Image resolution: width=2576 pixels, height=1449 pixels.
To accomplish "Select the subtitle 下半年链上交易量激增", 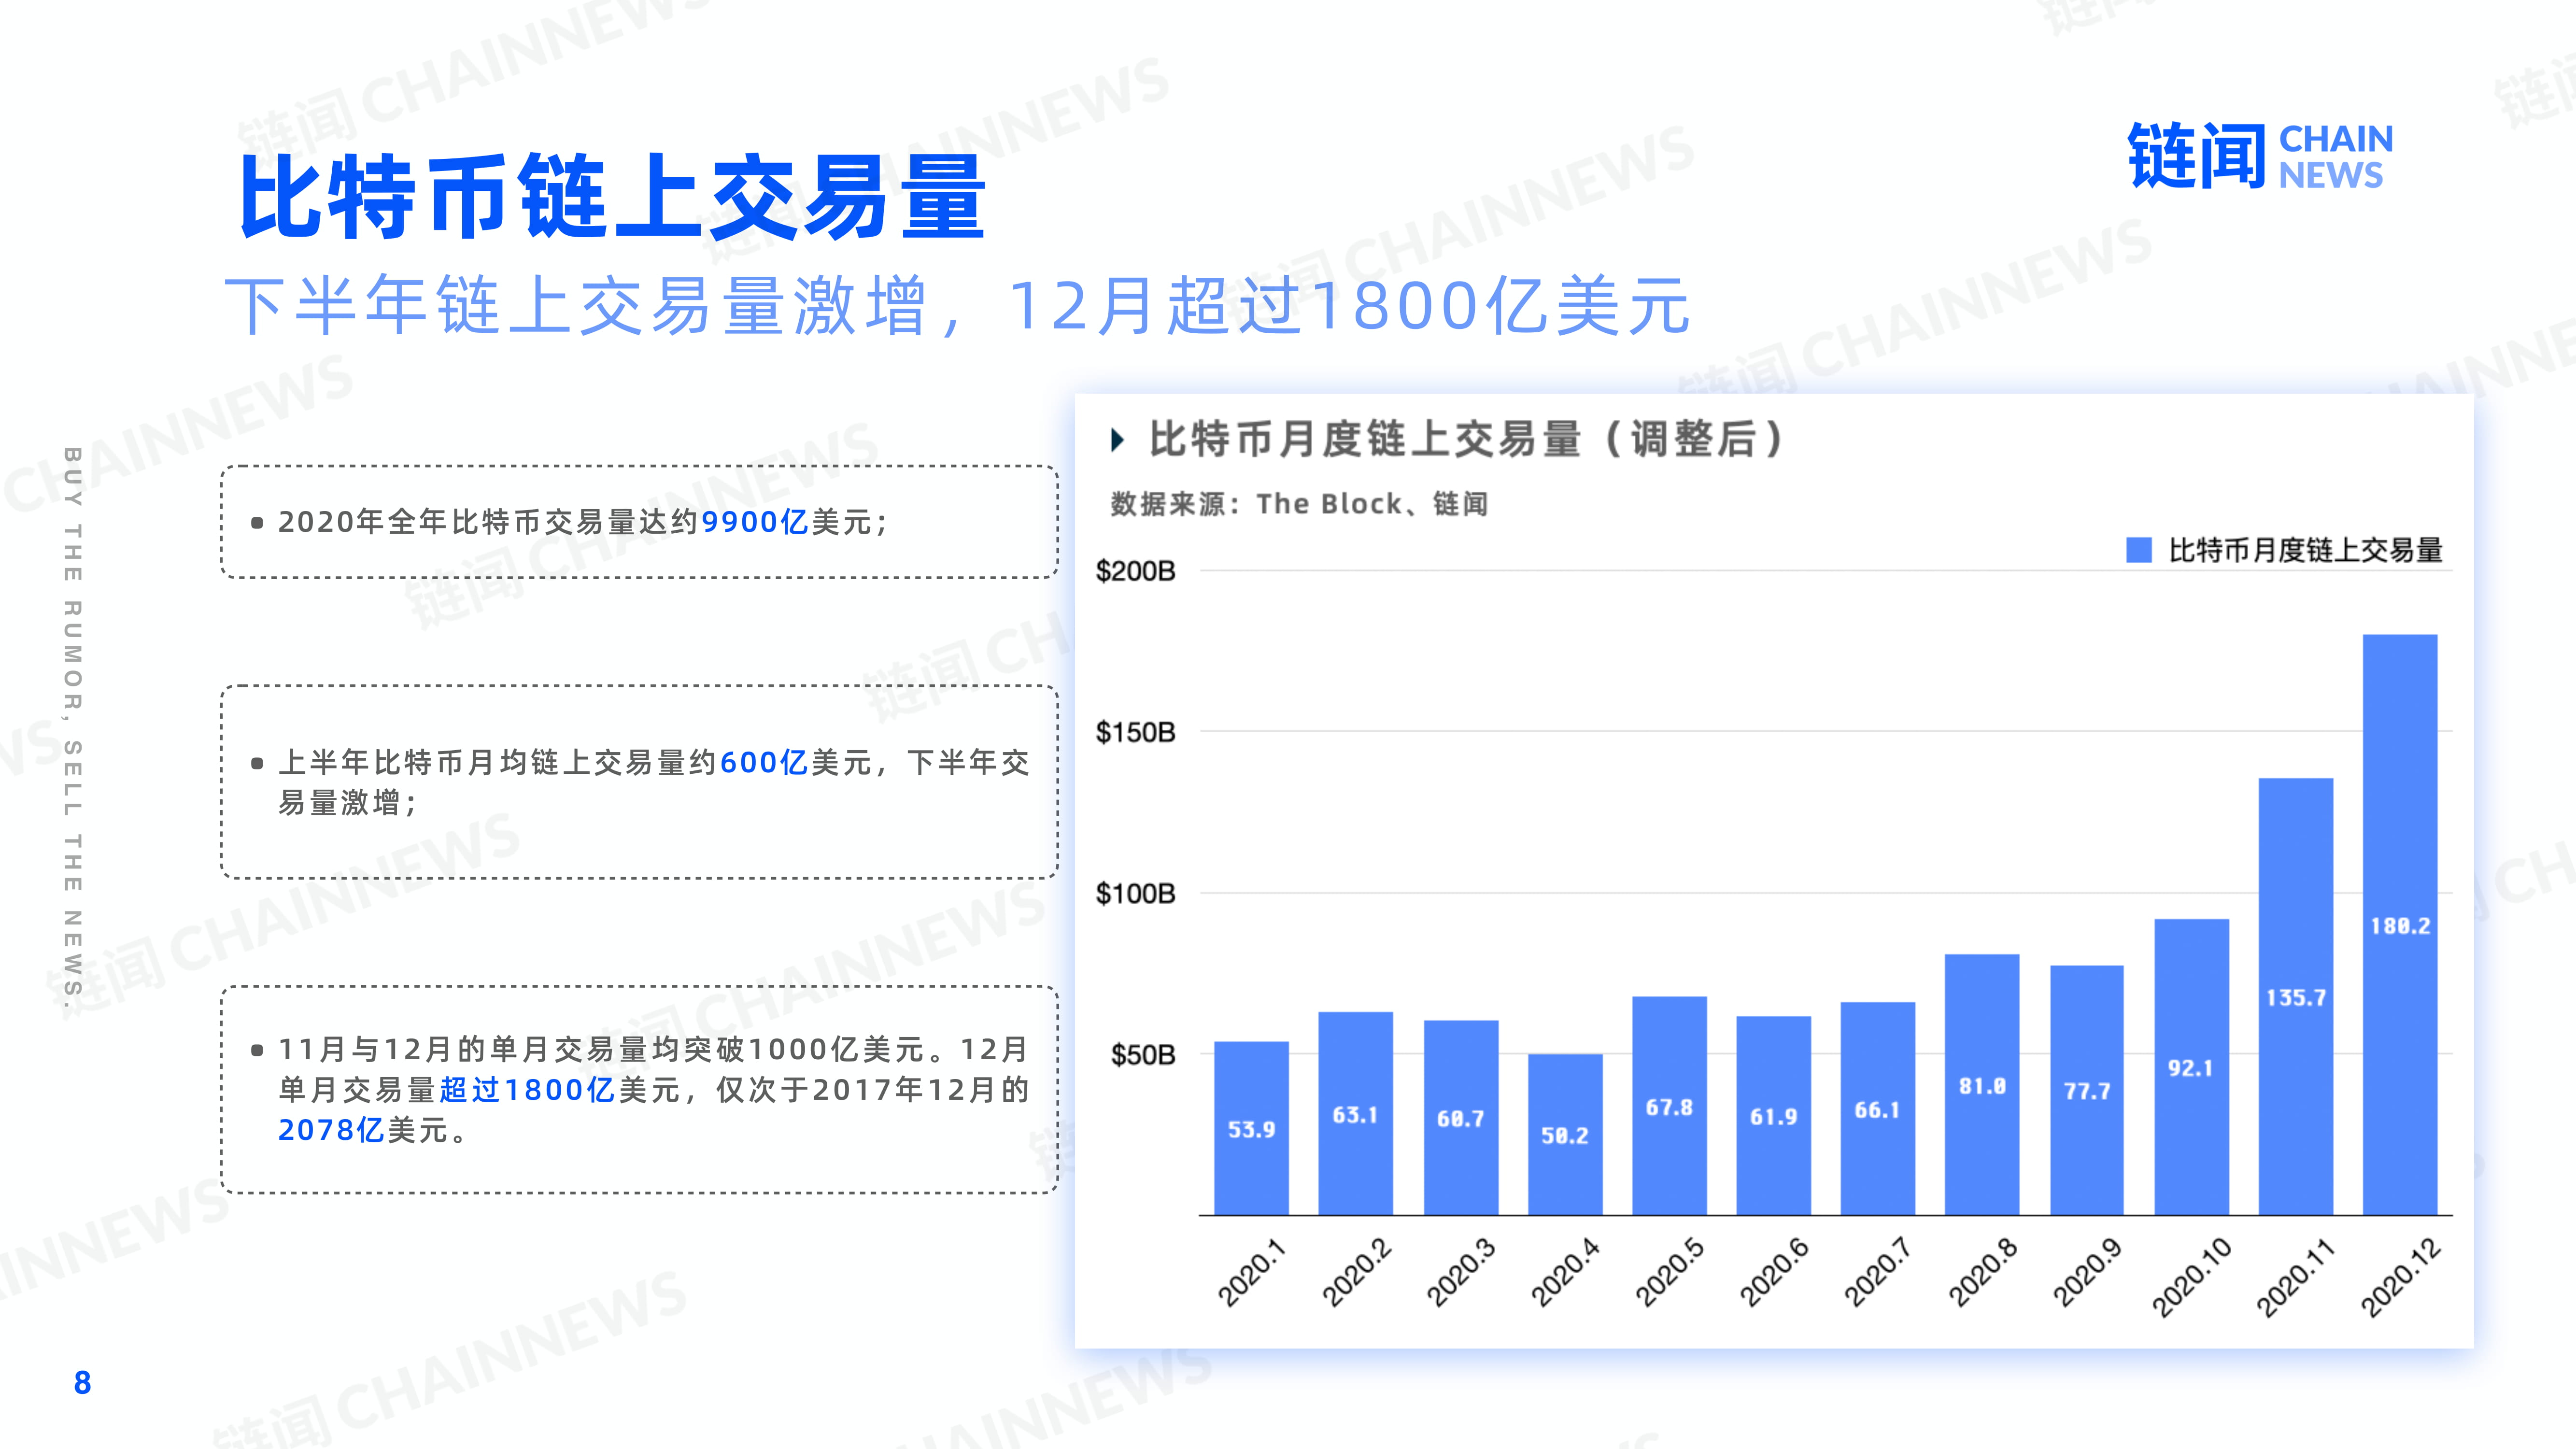I will click(x=576, y=306).
